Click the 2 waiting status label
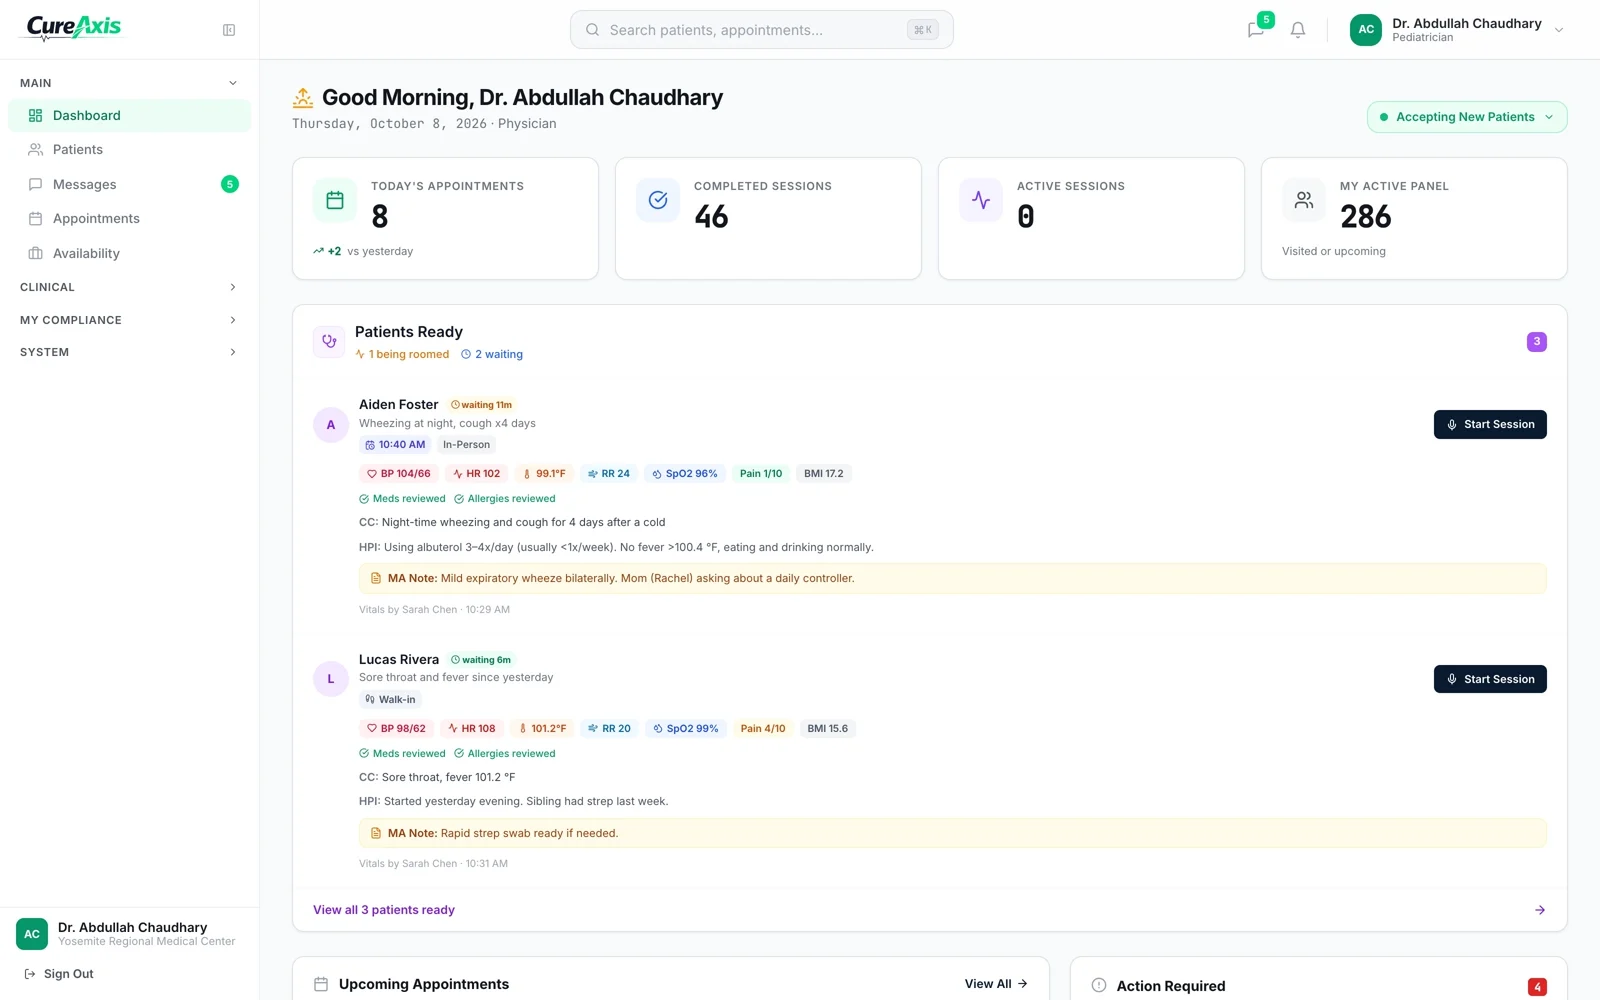 (x=492, y=354)
